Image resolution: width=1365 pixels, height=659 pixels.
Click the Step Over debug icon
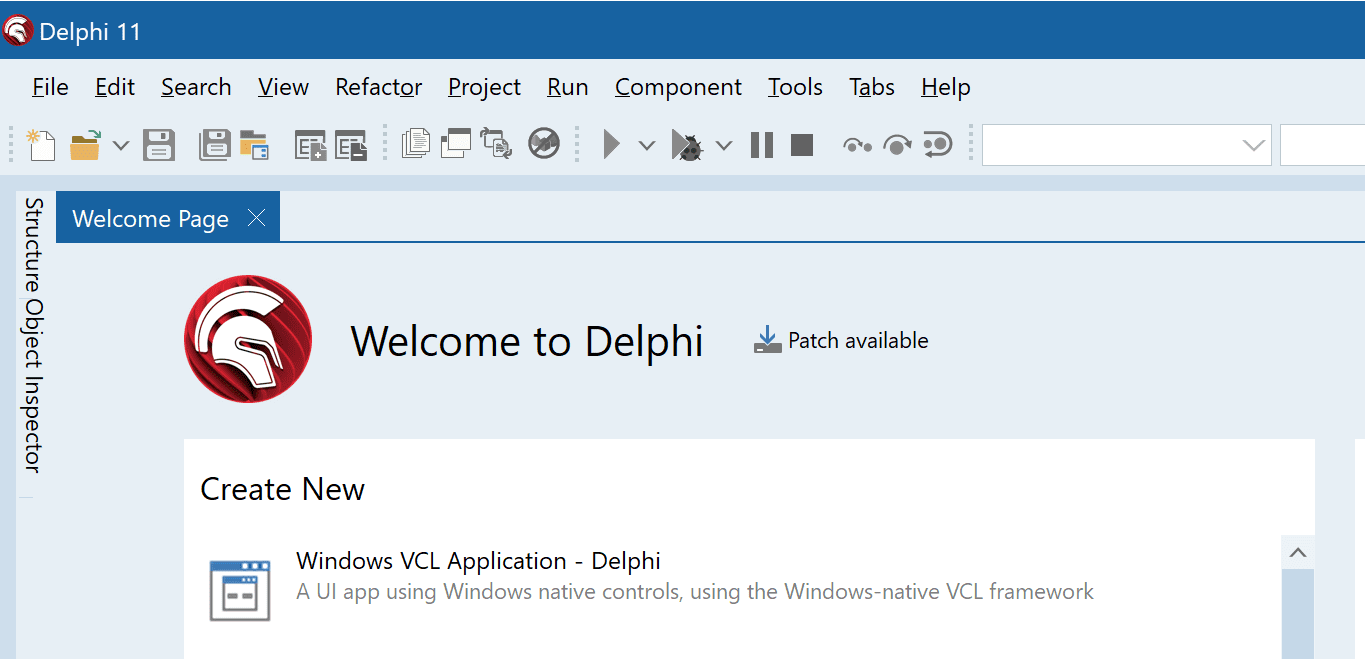(897, 146)
